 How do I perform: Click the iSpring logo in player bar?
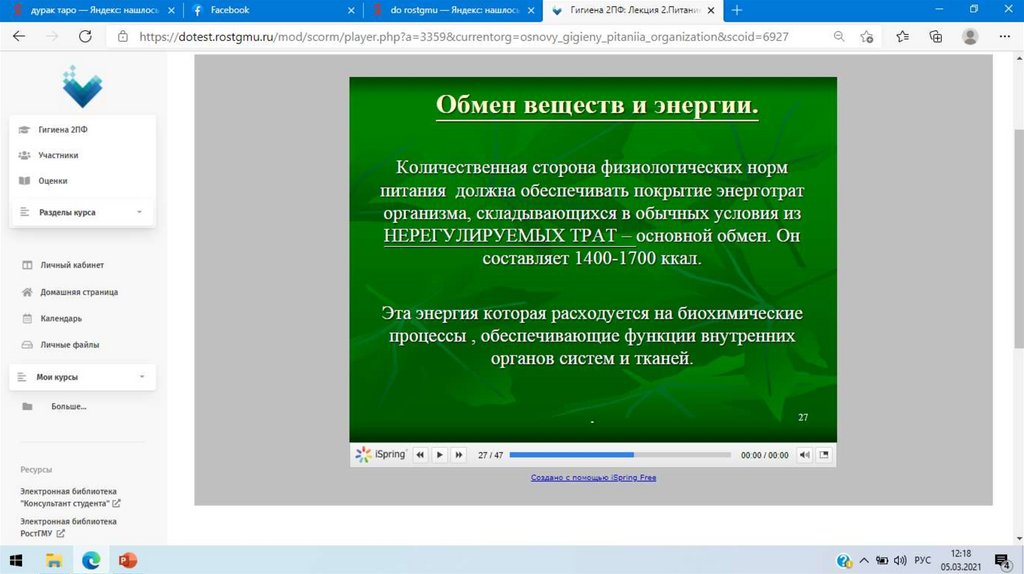(x=381, y=455)
